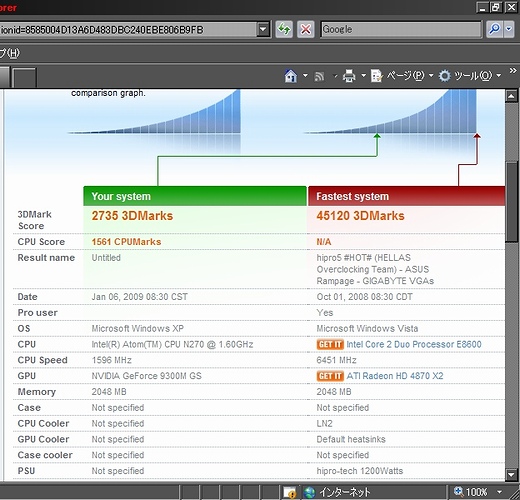Viewport: 520px width, 500px height.
Task: Expand the feeds dropdown arrow
Action: 335,77
